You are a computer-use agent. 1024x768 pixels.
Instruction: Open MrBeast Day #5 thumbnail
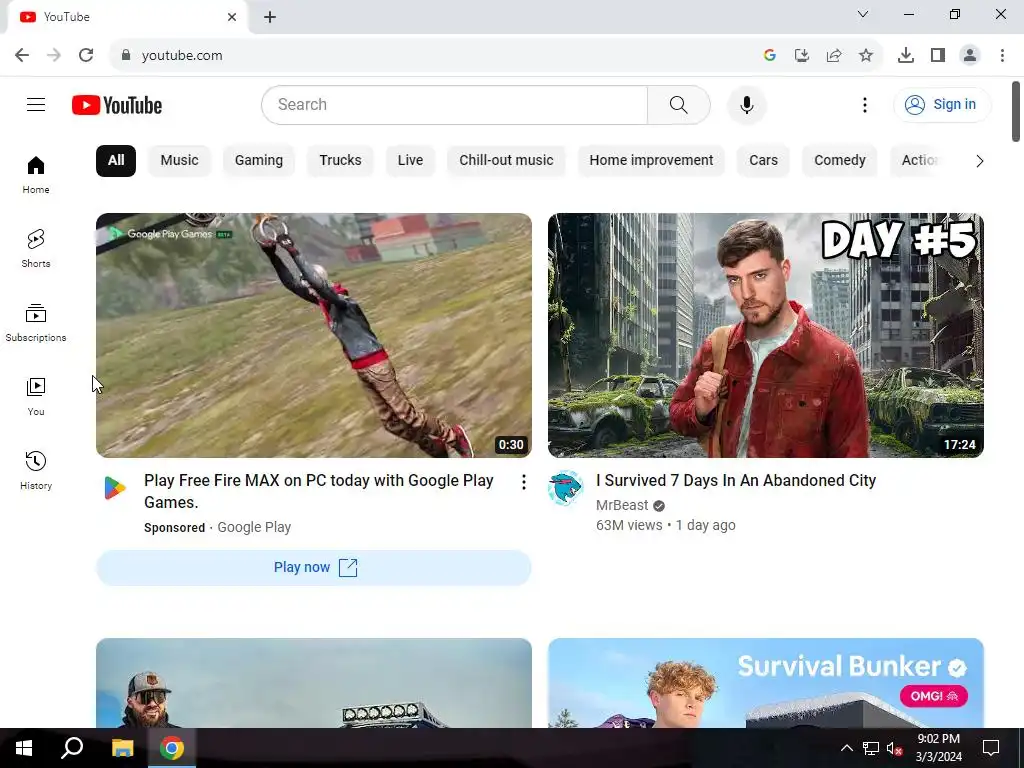[765, 335]
